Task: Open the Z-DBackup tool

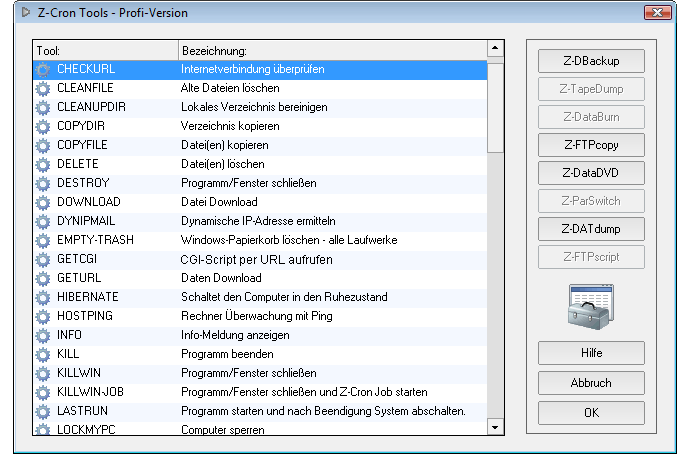Action: point(591,61)
